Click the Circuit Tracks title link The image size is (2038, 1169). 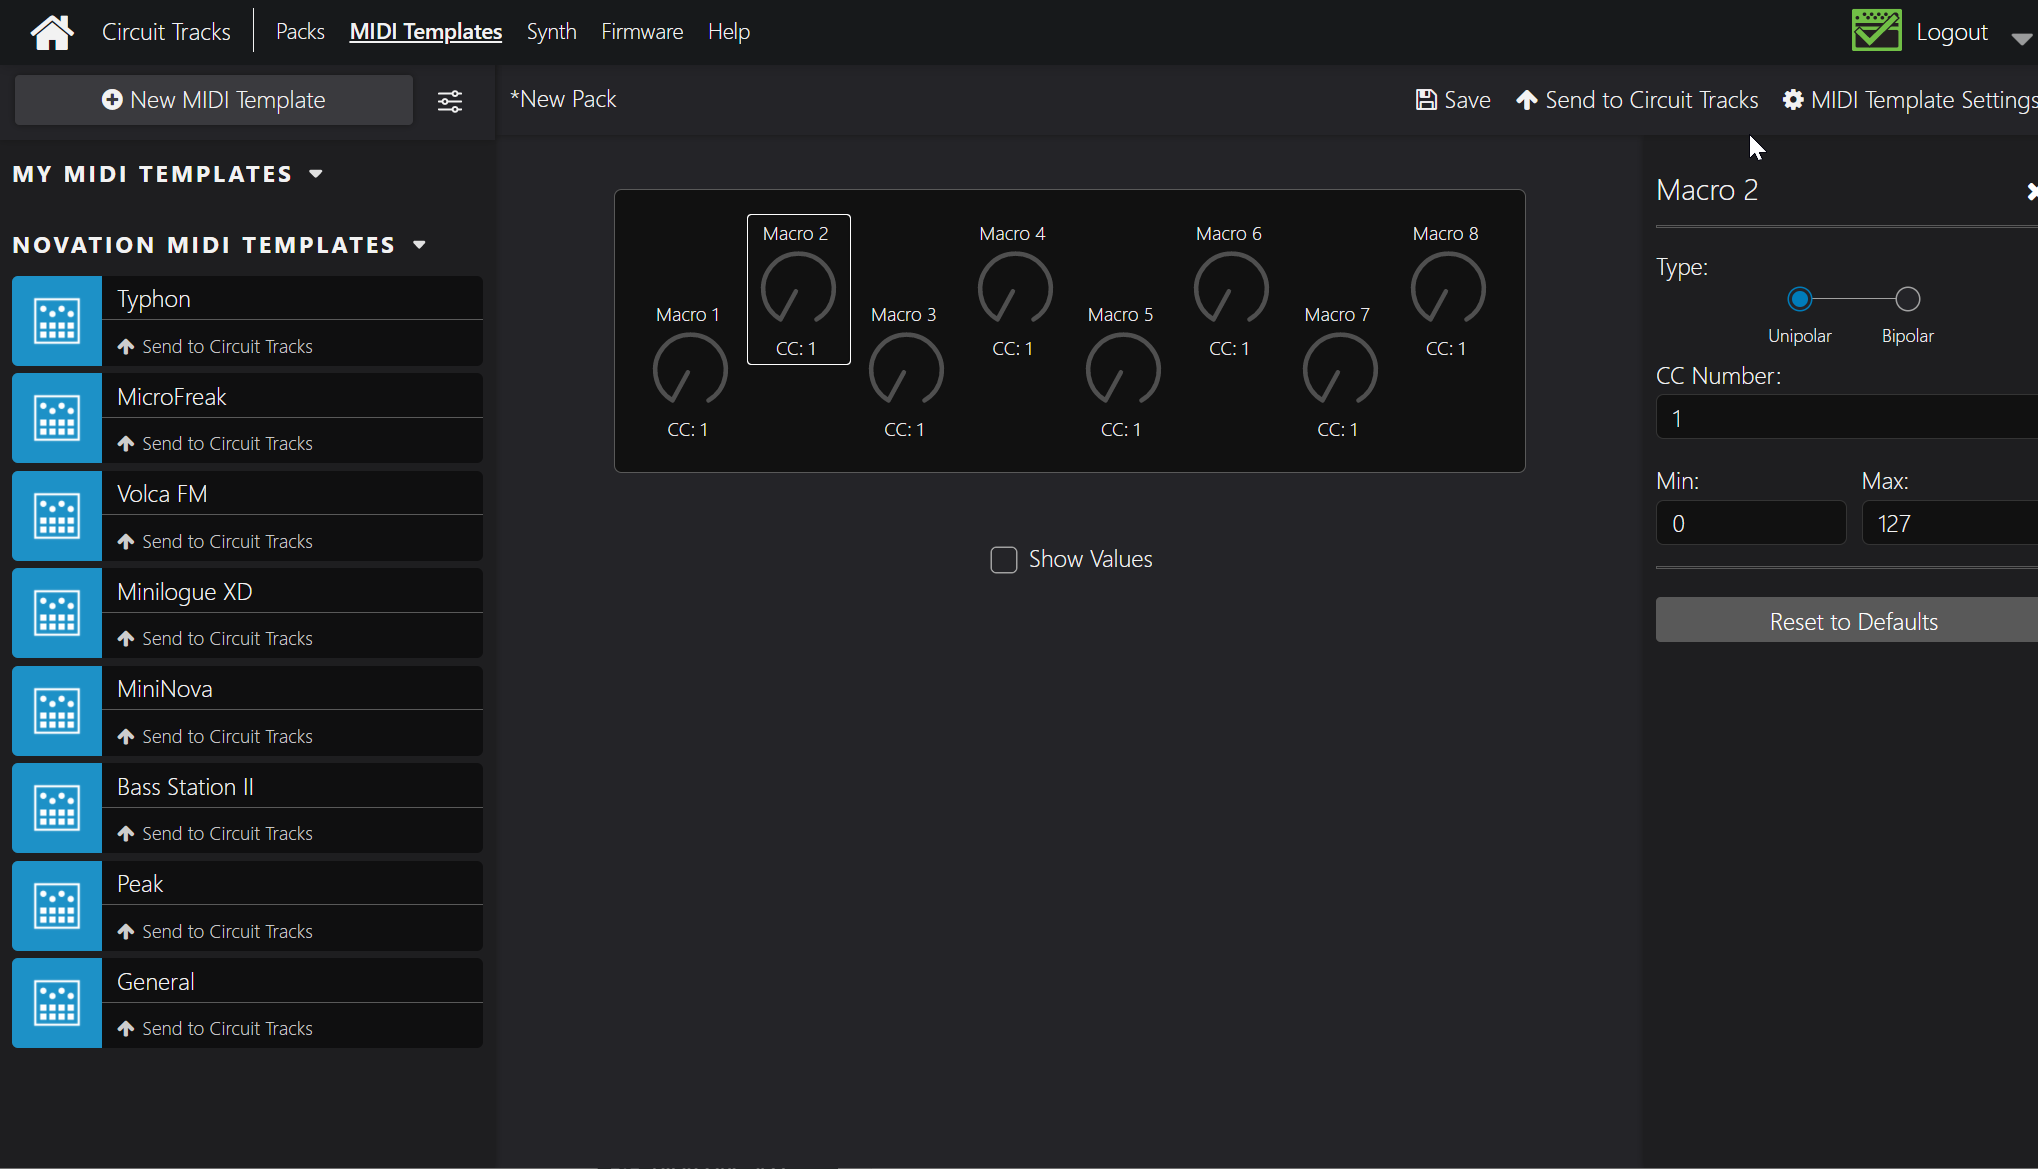pyautogui.click(x=166, y=32)
